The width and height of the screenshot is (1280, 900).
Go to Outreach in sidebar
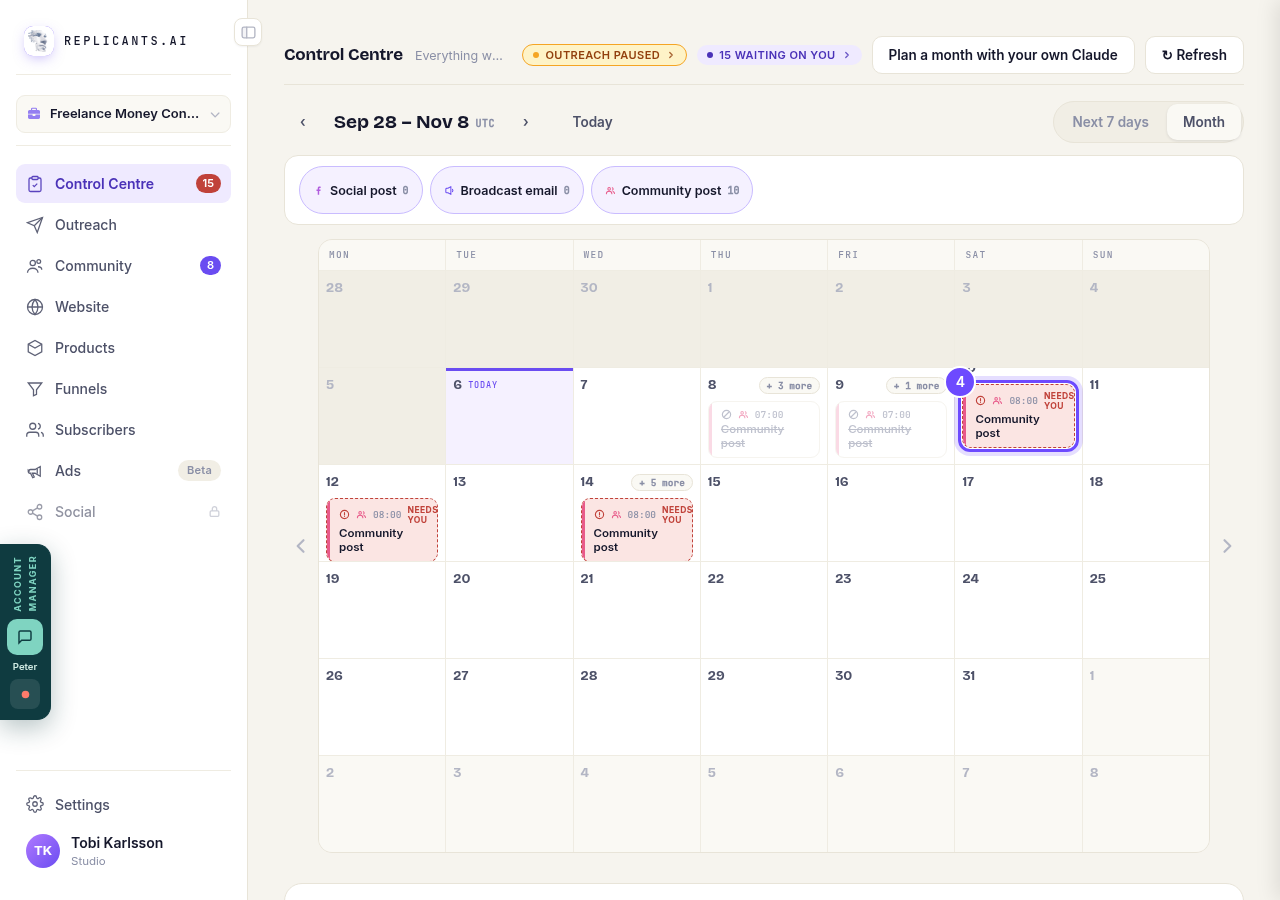tap(123, 224)
